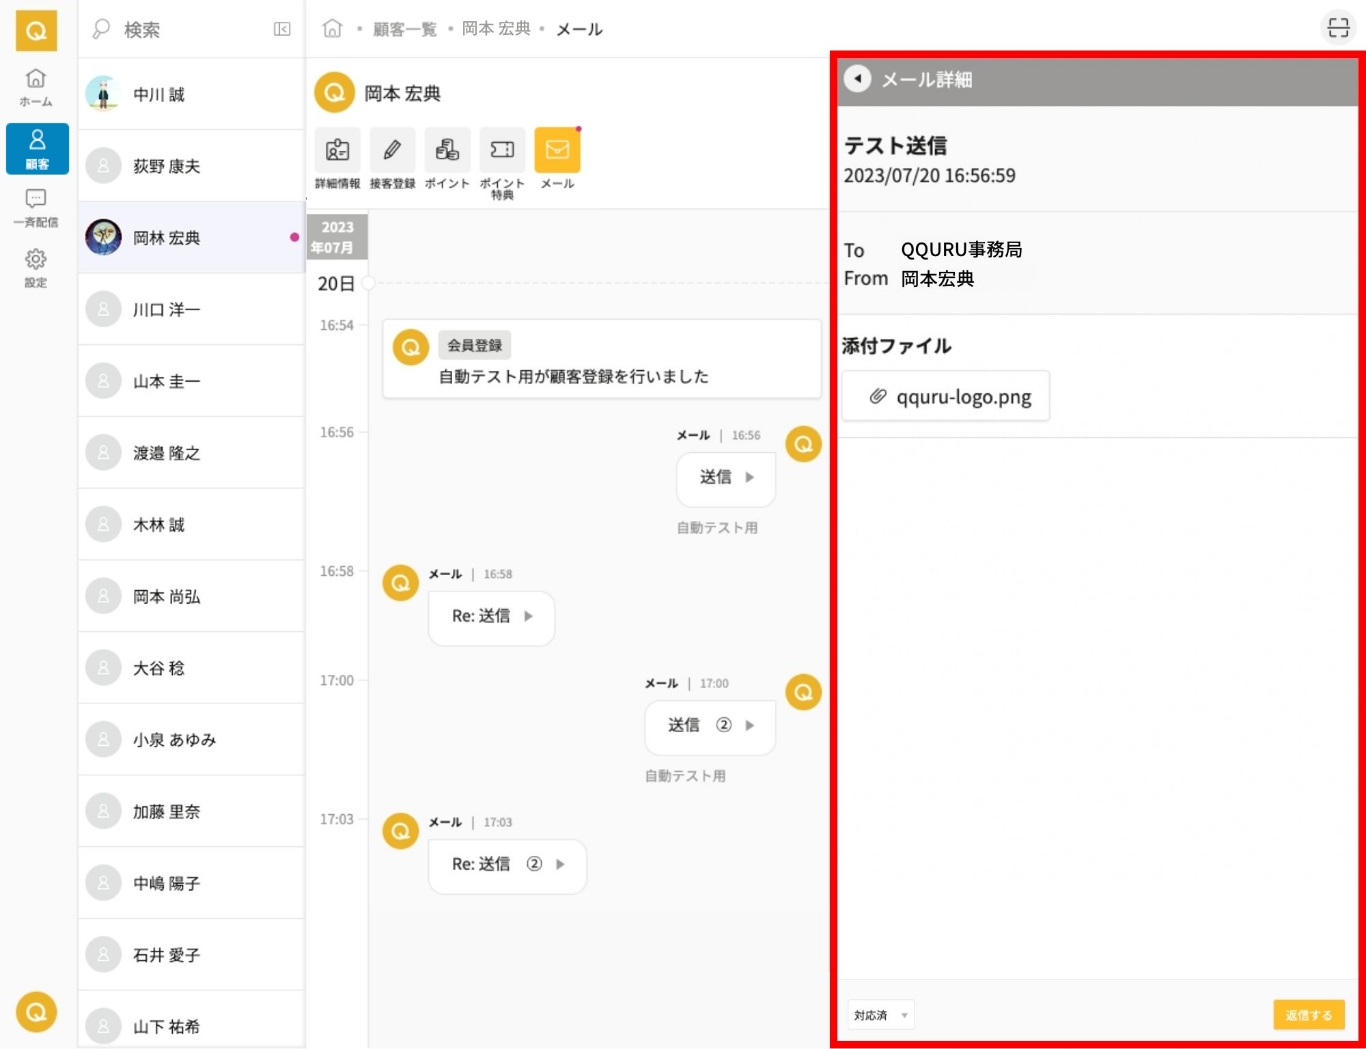This screenshot has height=1049, width=1366.
Task: Click the 詳細情報 customer detail icon
Action: 337,151
